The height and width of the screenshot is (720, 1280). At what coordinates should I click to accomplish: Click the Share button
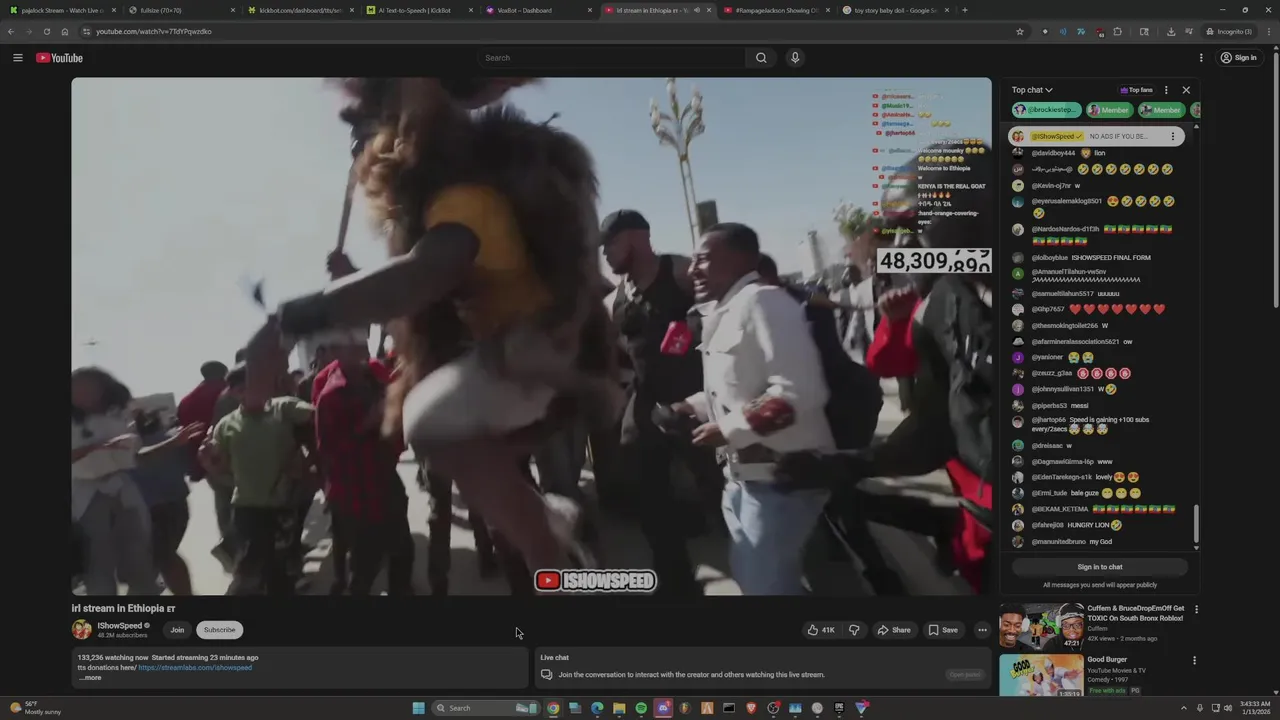coord(893,630)
